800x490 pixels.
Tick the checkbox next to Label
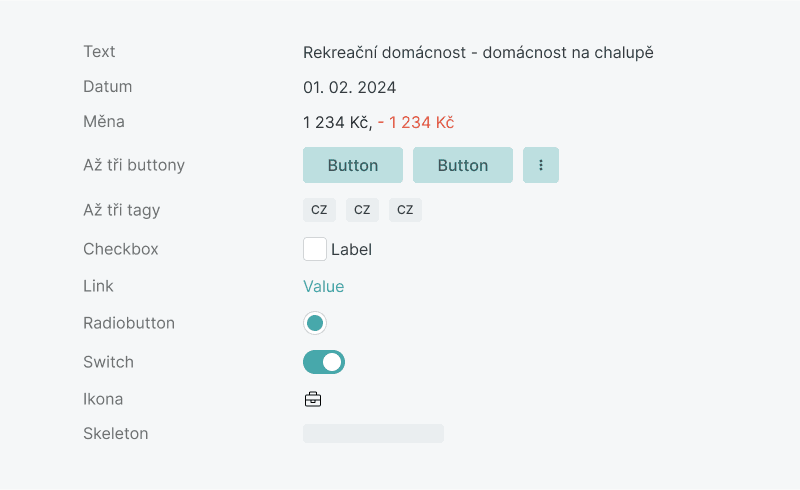(x=315, y=249)
